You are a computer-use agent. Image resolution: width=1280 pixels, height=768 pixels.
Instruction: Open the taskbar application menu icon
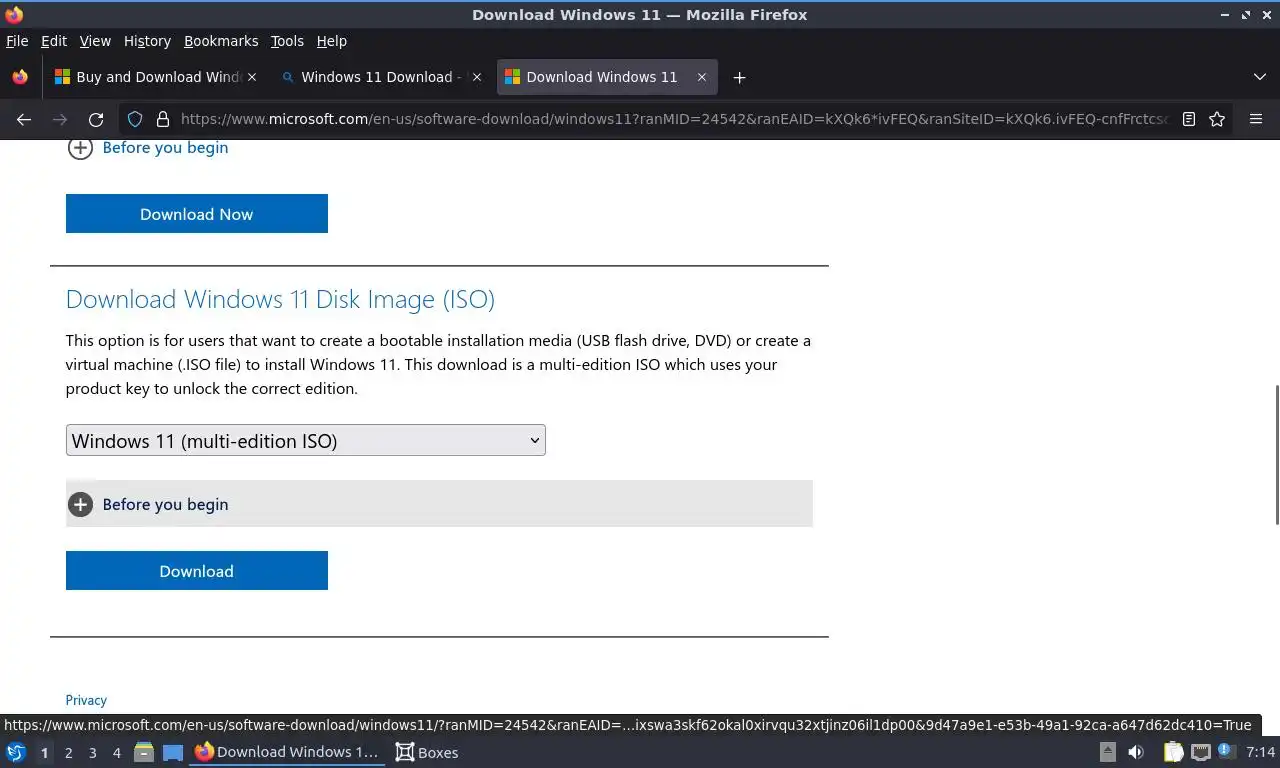[x=15, y=752]
